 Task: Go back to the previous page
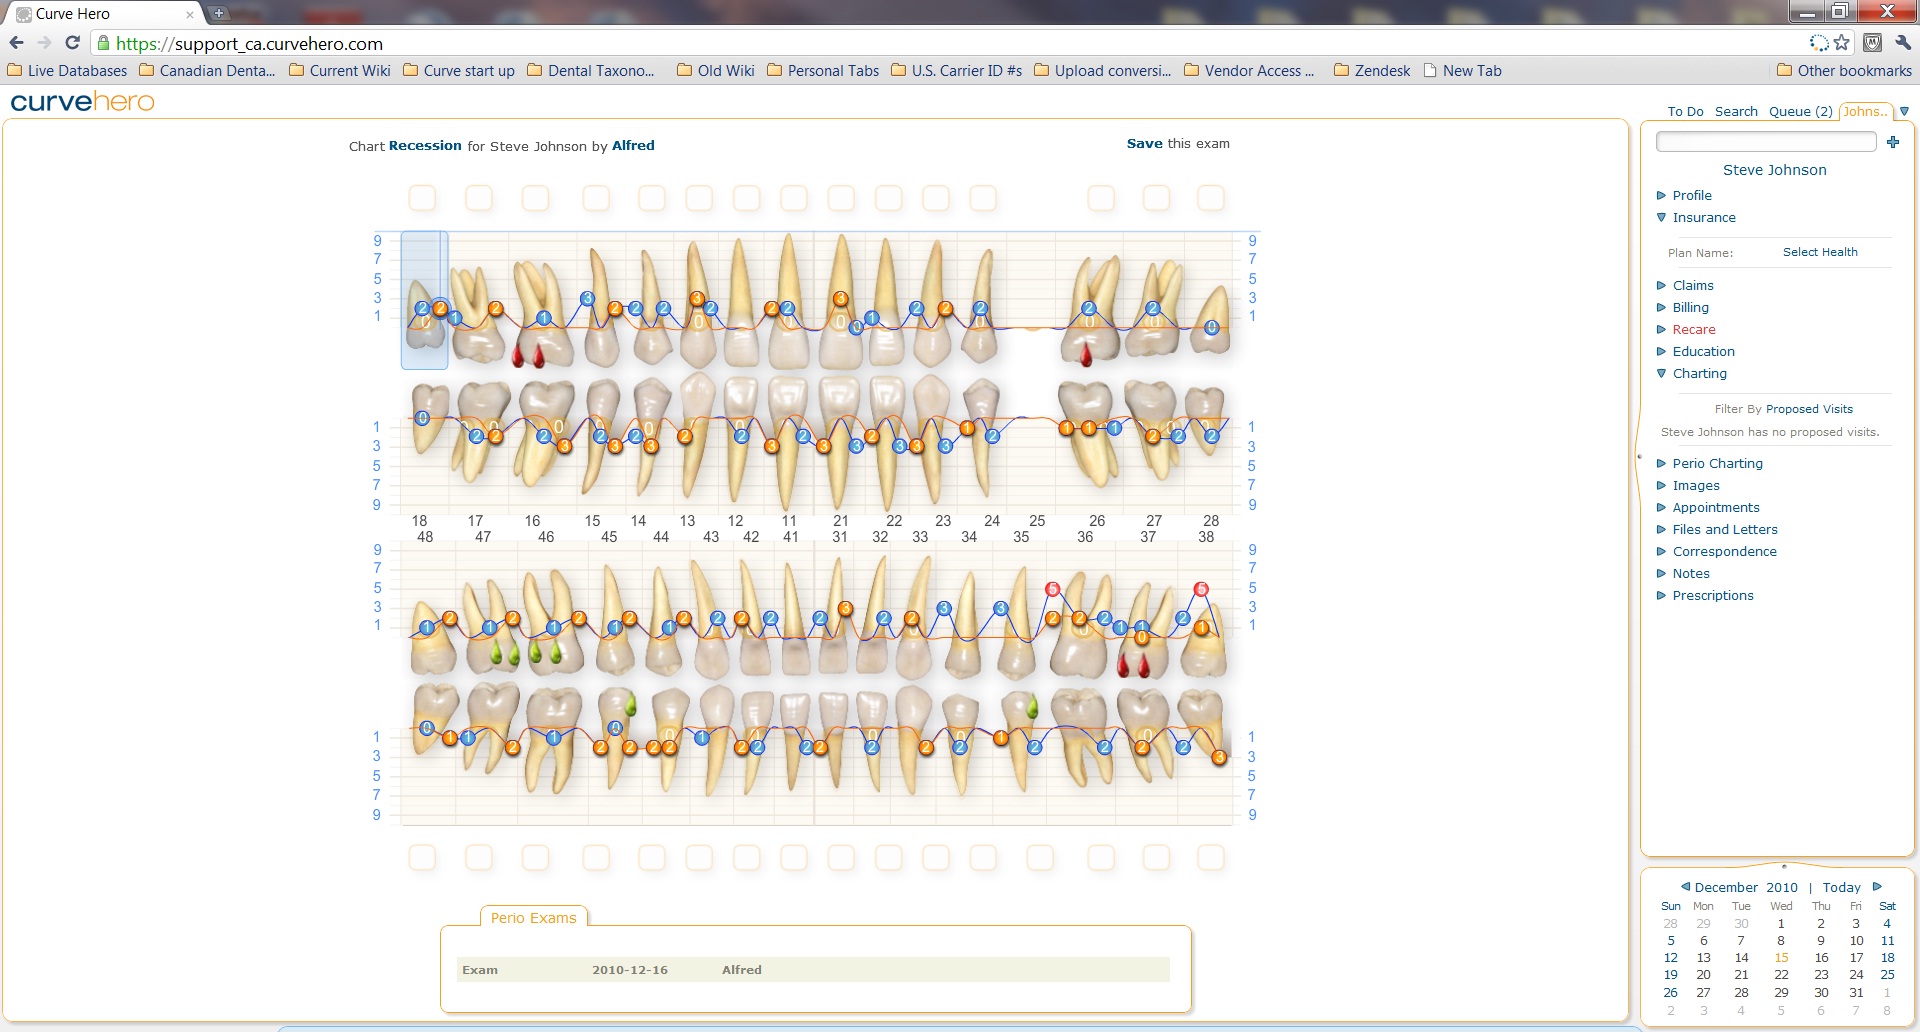click(16, 43)
